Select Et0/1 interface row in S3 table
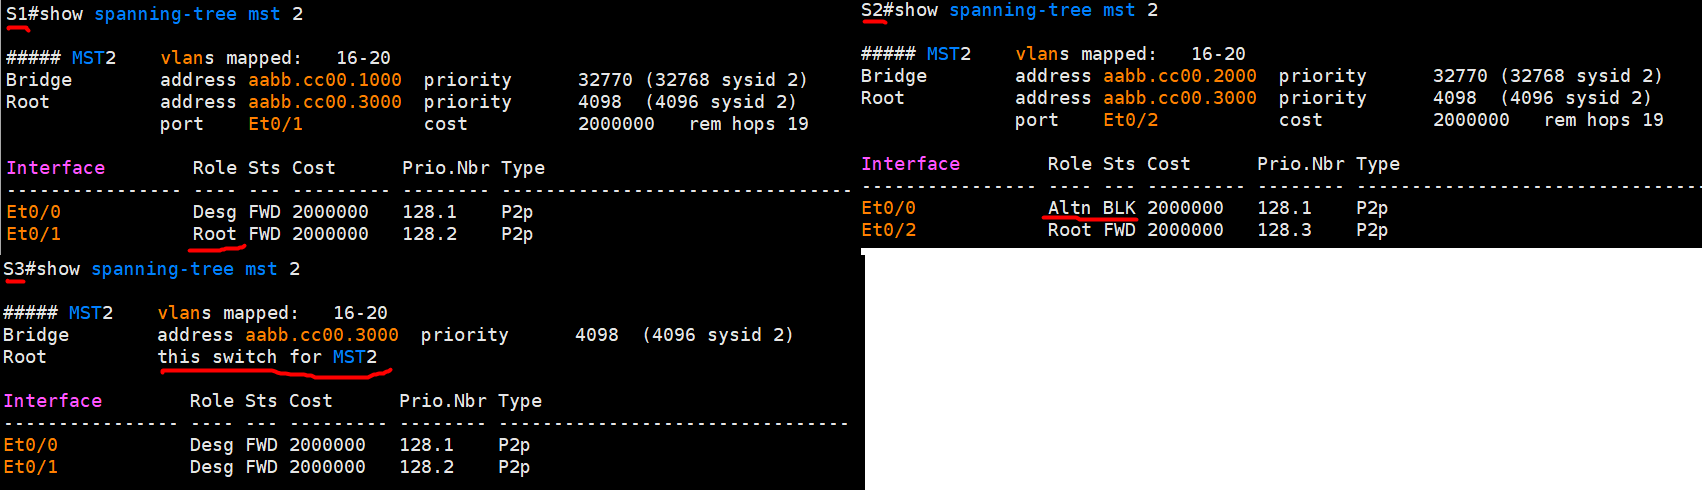This screenshot has height=490, width=1702. click(31, 467)
